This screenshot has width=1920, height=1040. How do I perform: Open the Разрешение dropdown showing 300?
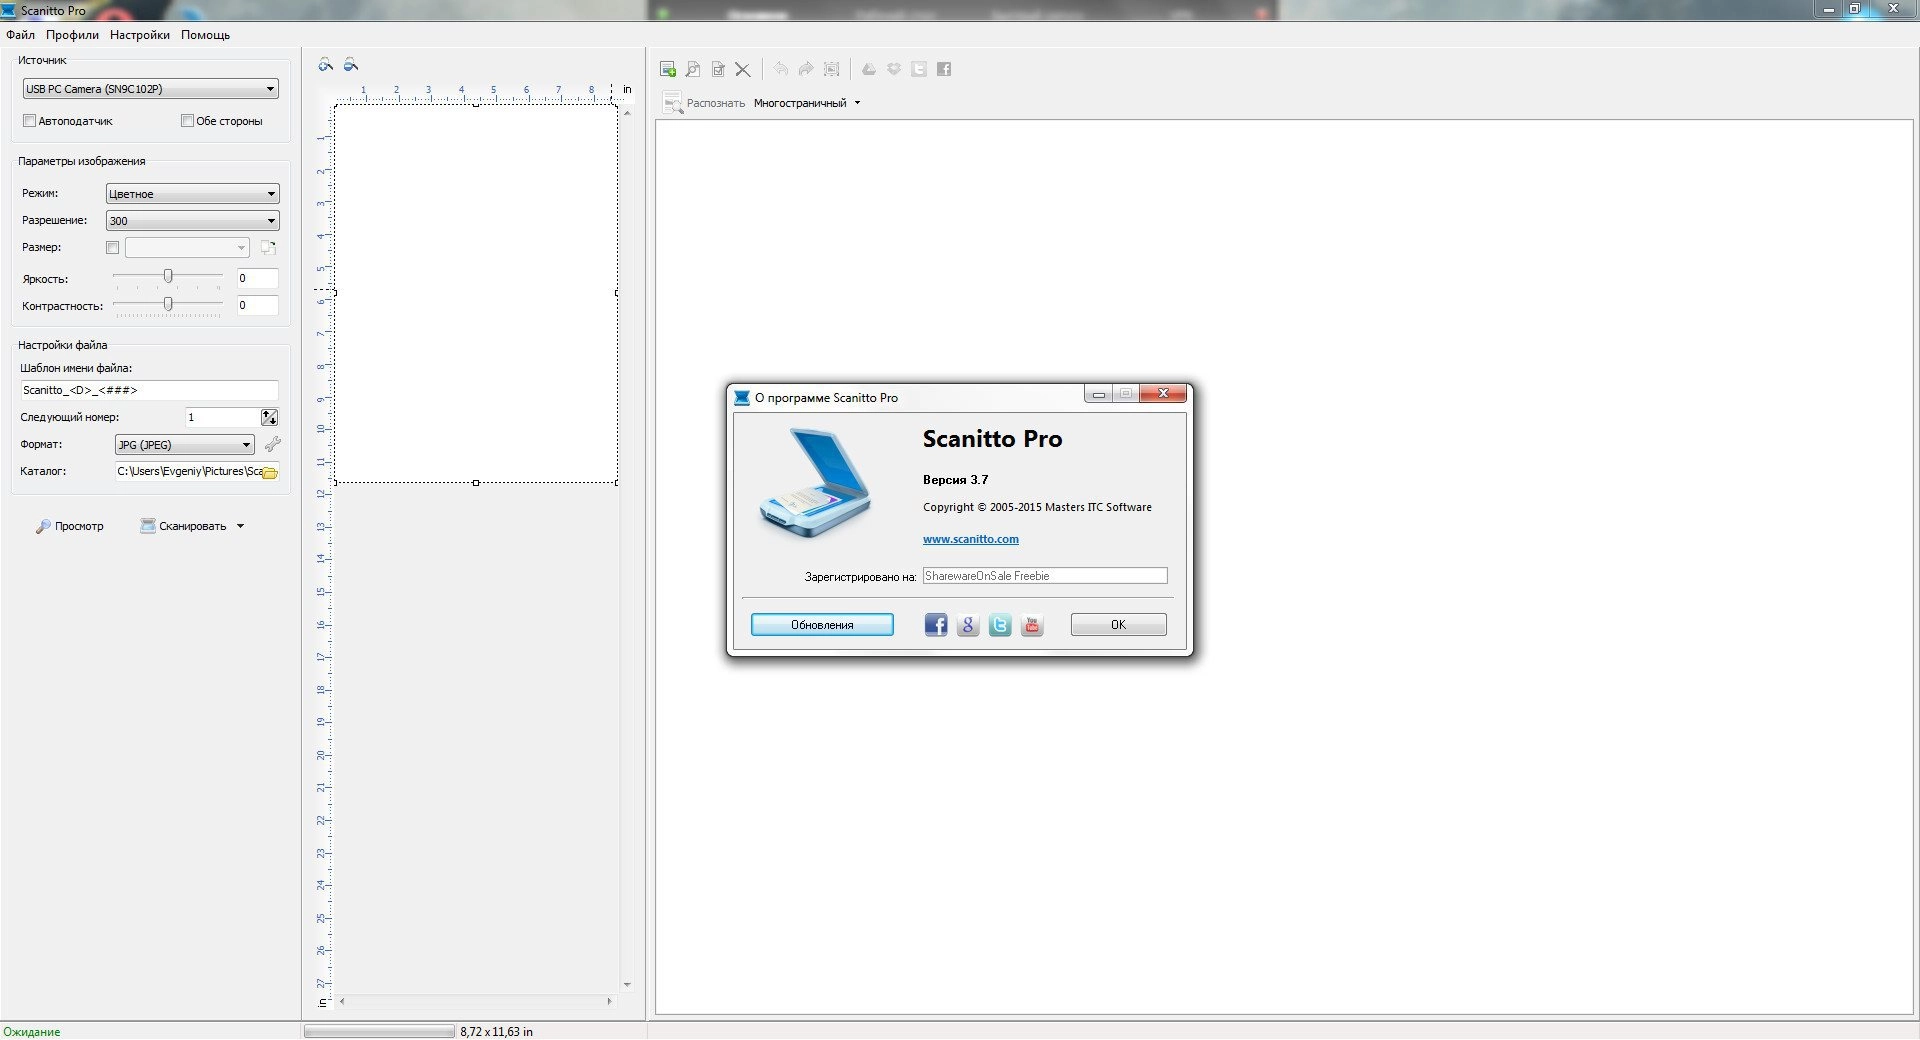pos(192,221)
